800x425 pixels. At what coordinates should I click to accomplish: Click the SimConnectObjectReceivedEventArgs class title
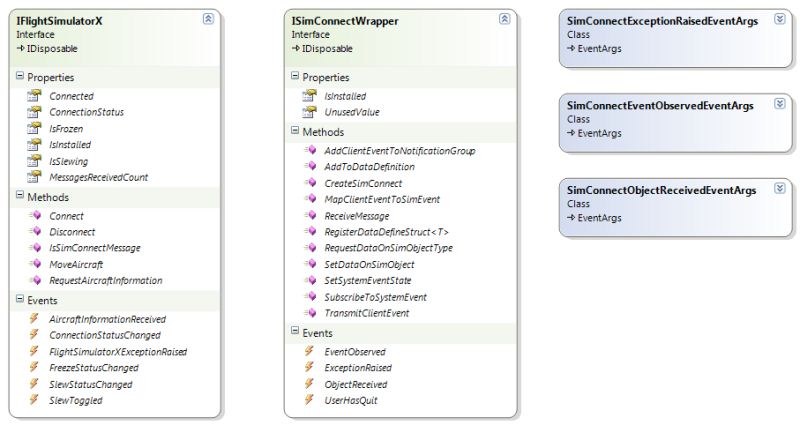coord(661,190)
